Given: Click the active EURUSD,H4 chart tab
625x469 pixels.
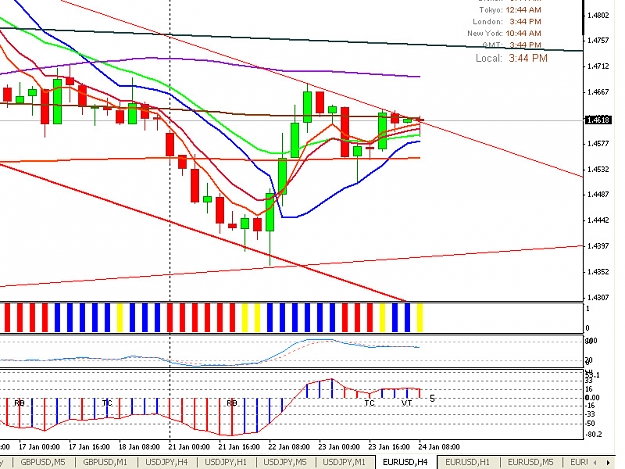Looking at the screenshot, I should tap(405, 462).
